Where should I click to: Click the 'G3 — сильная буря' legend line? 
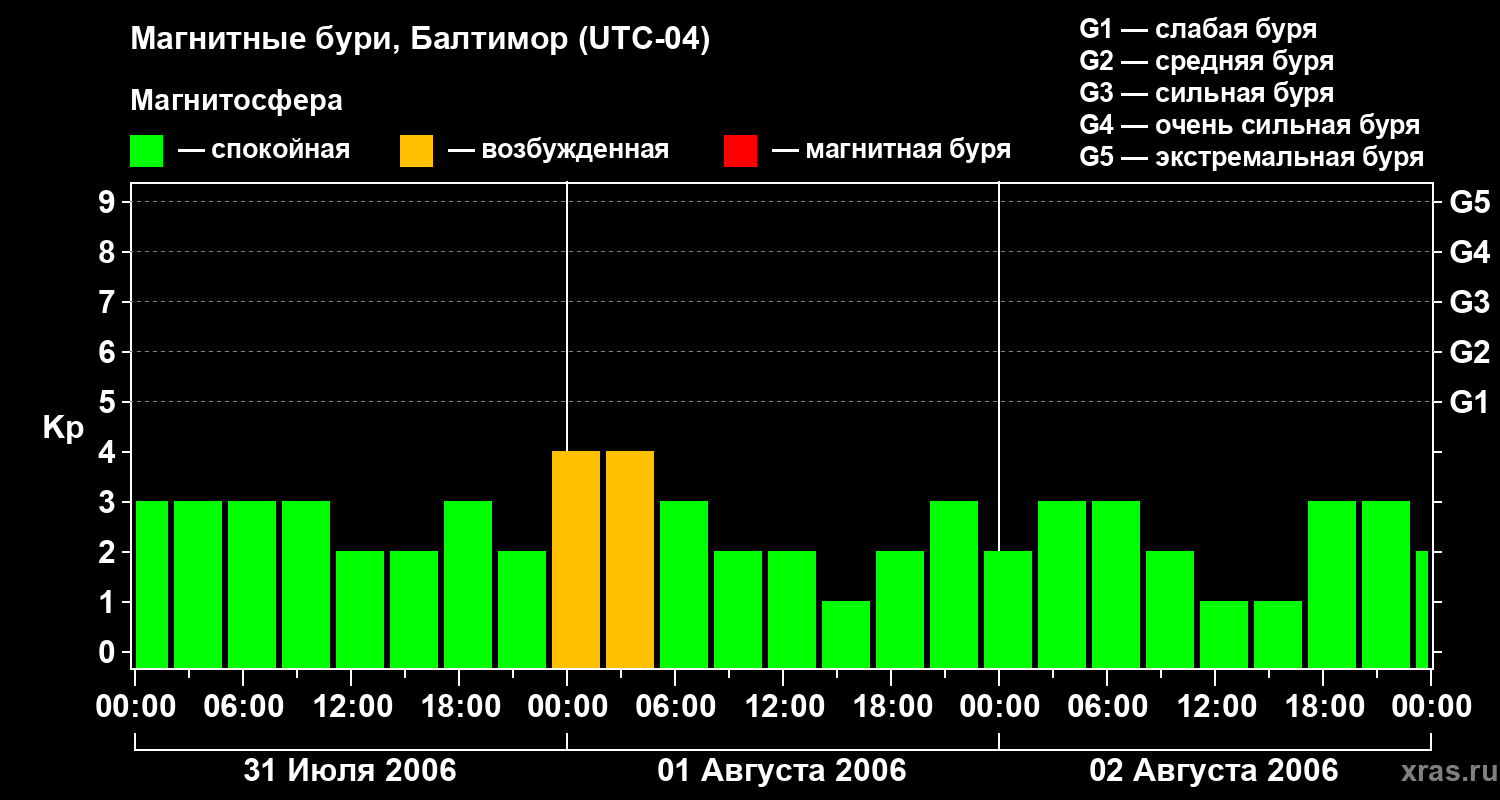1206,93
